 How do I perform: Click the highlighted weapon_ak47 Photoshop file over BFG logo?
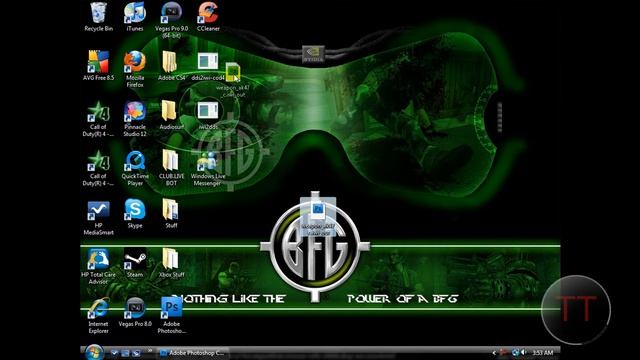pyautogui.click(x=318, y=217)
